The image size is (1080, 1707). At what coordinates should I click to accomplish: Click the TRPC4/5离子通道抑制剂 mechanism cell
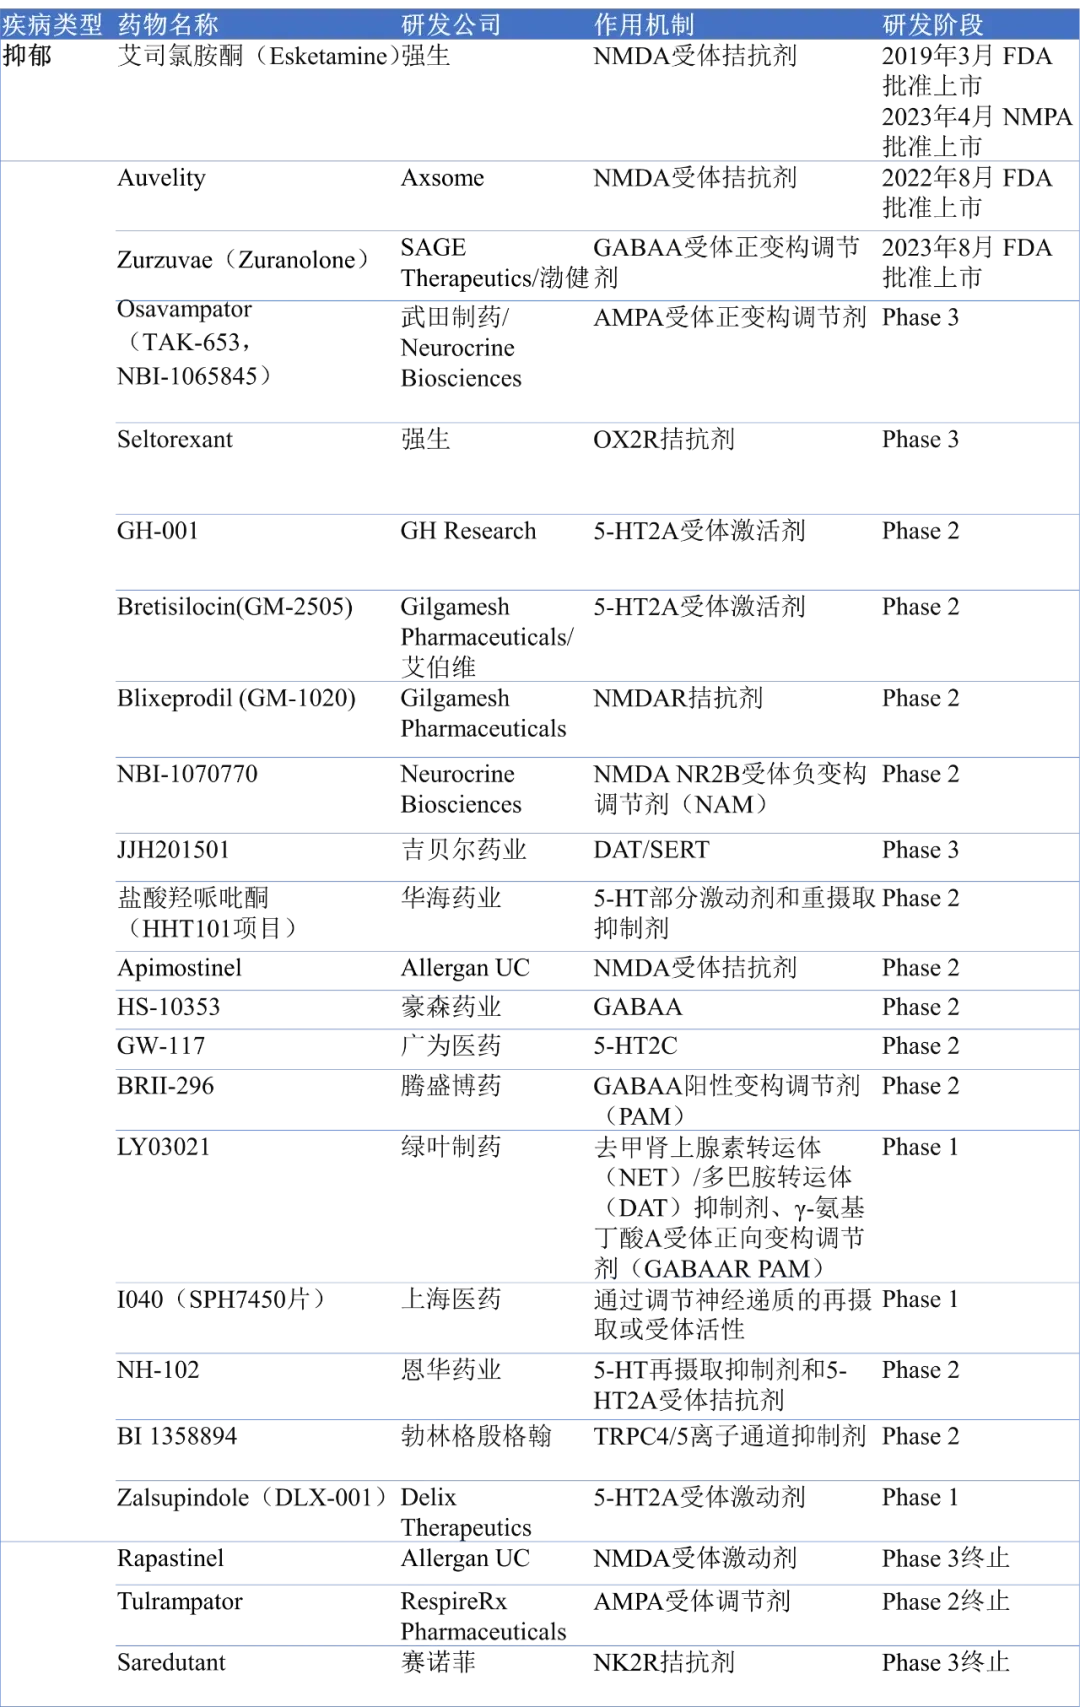[x=729, y=1436]
